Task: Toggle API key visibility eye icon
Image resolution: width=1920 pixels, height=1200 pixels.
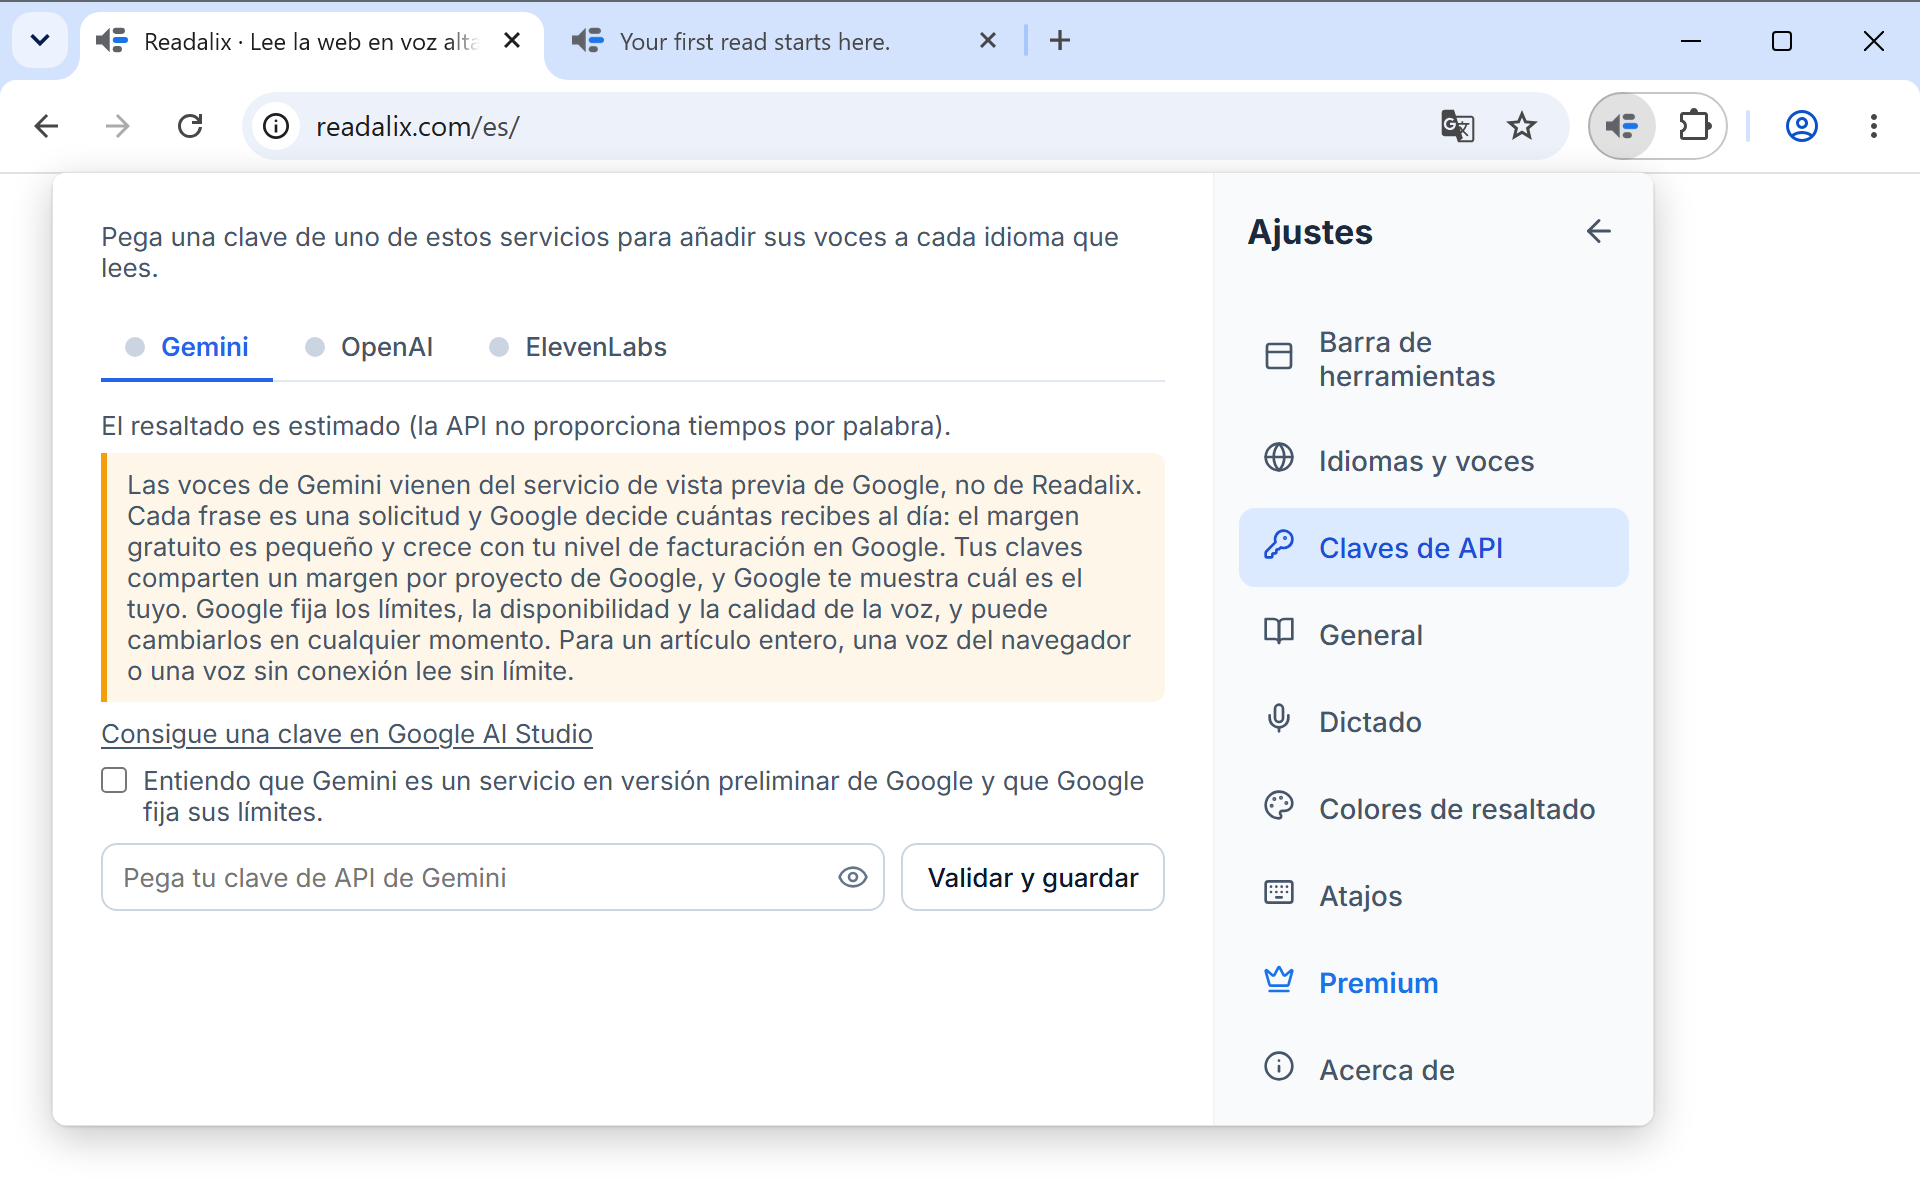Action: (852, 877)
